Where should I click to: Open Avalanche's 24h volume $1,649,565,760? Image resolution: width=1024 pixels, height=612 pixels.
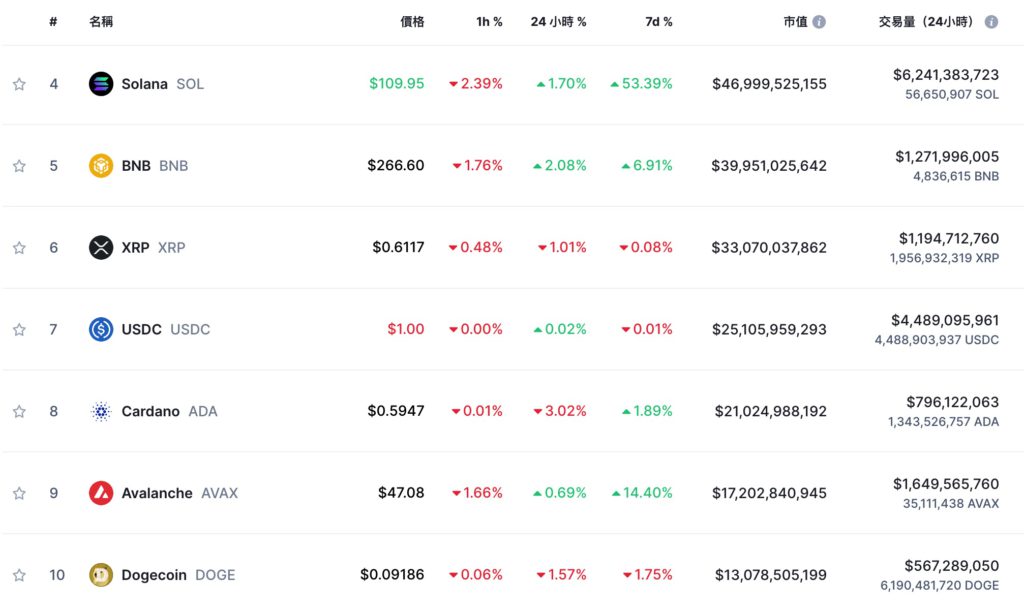946,484
